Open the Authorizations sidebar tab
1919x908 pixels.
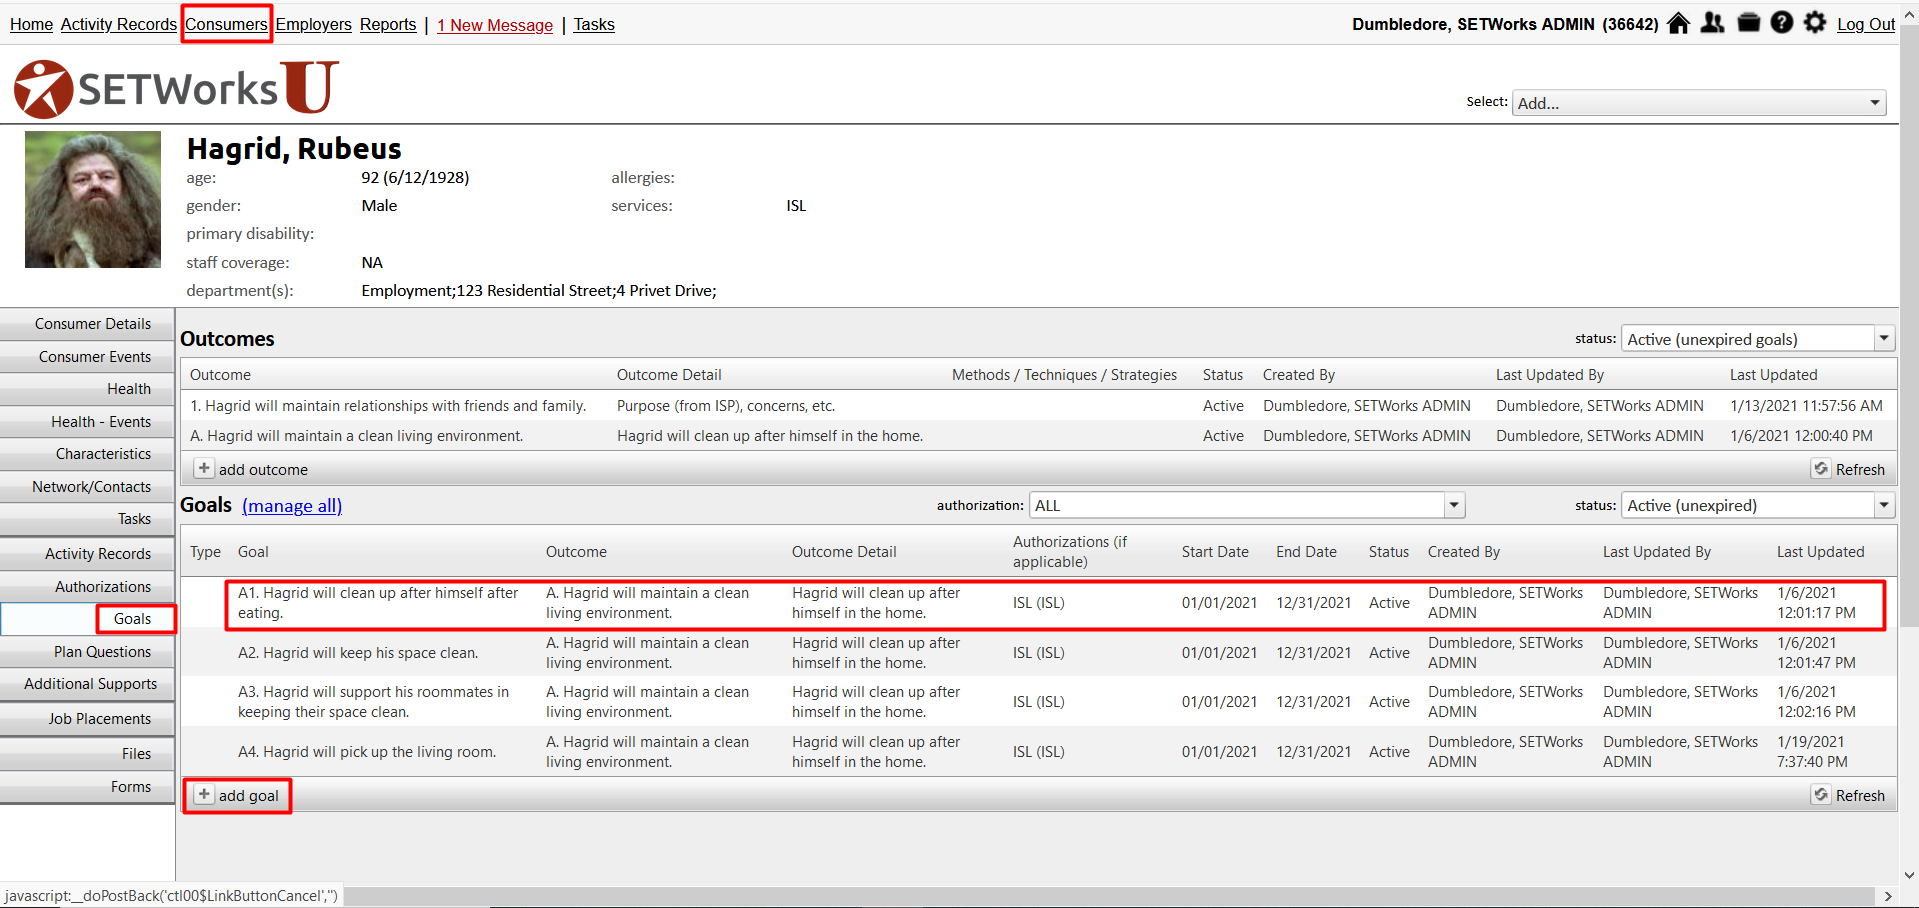click(87, 587)
